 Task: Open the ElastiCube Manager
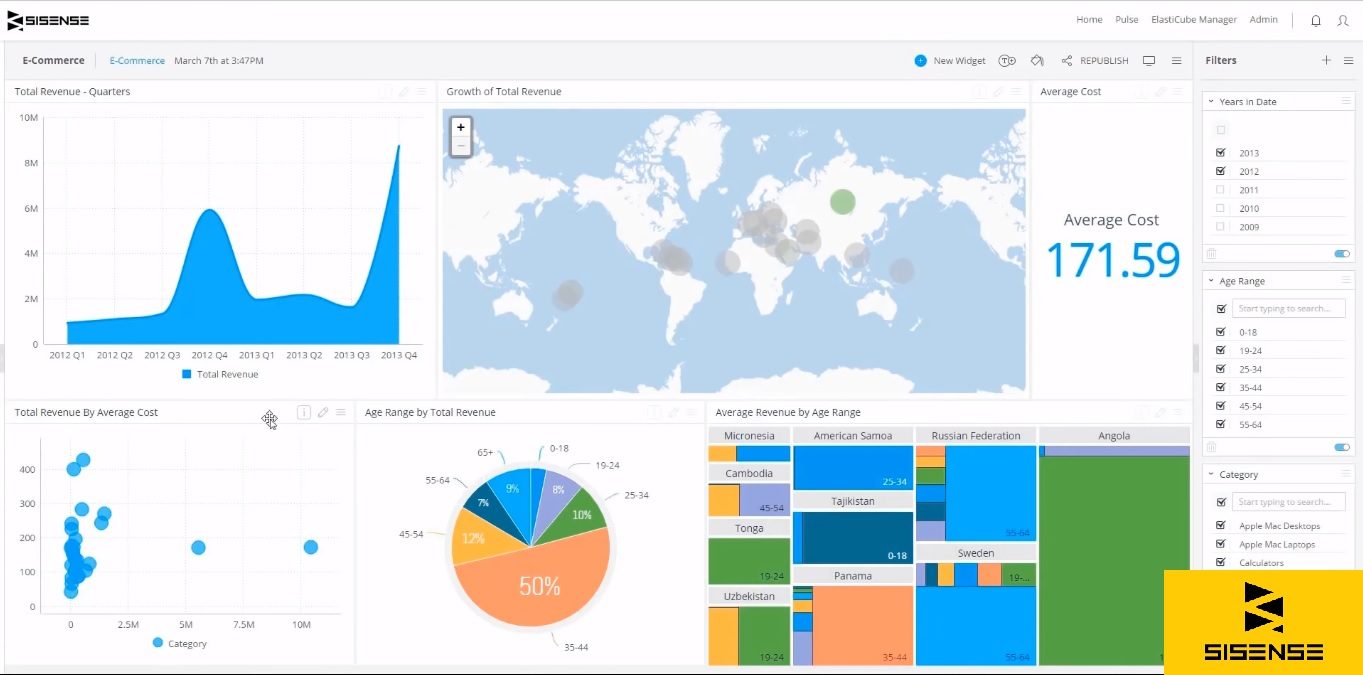[x=1193, y=19]
